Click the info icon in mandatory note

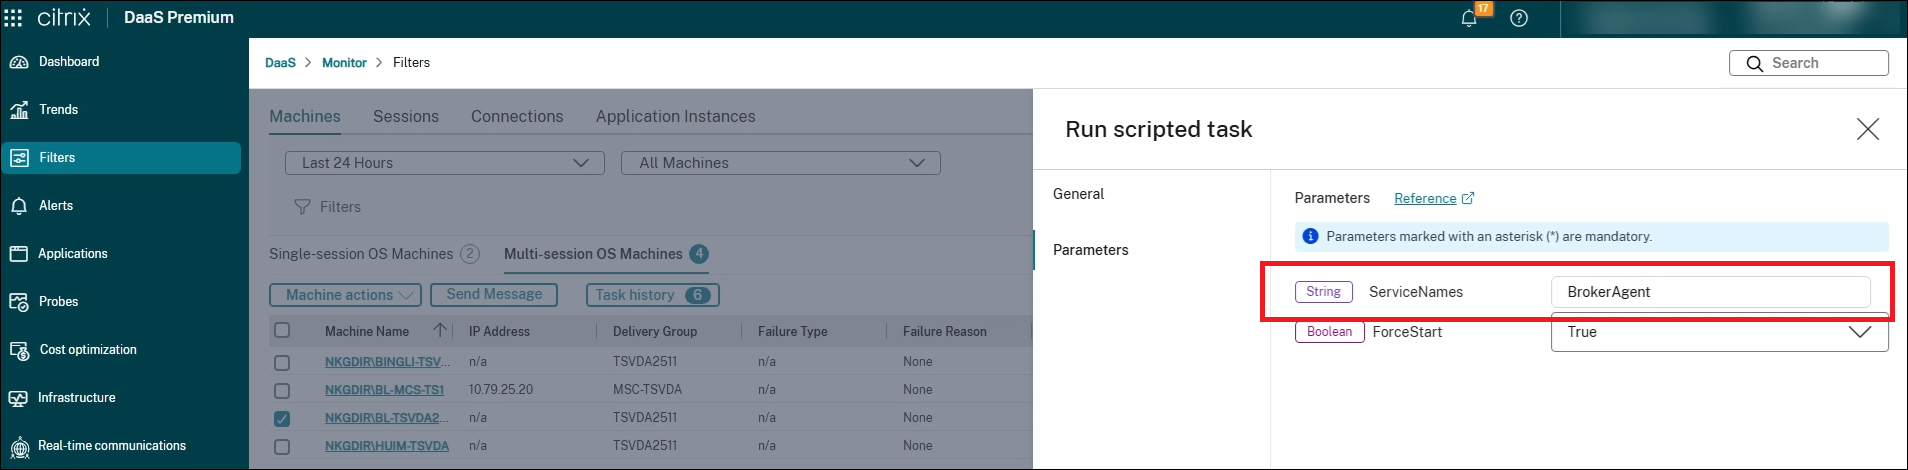[x=1310, y=236]
